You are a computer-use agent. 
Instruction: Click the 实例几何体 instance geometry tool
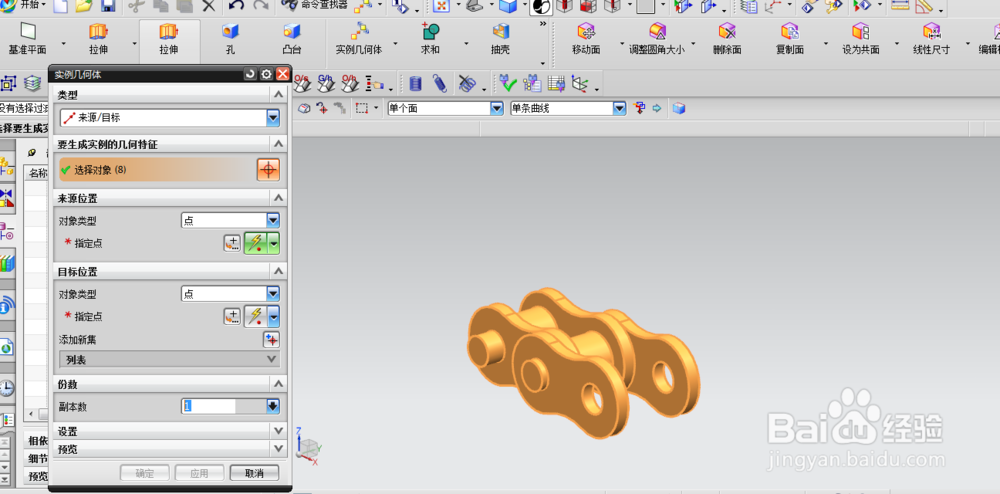pyautogui.click(x=359, y=39)
